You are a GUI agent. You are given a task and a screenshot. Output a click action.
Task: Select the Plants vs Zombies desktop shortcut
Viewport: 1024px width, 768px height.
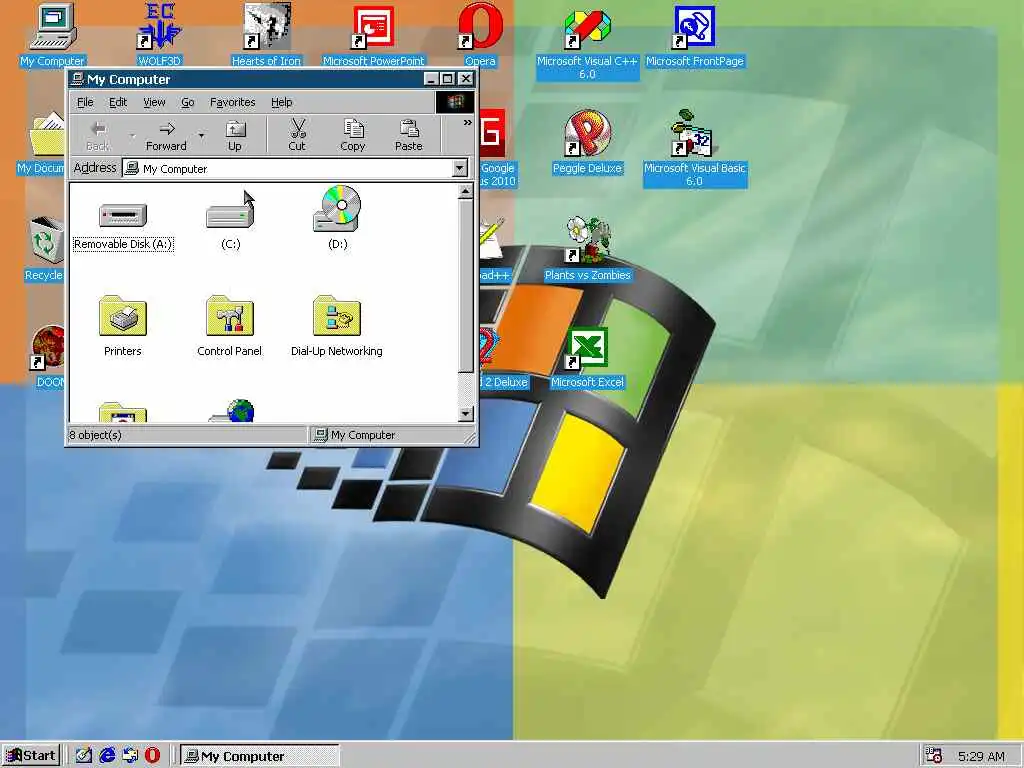pos(587,249)
